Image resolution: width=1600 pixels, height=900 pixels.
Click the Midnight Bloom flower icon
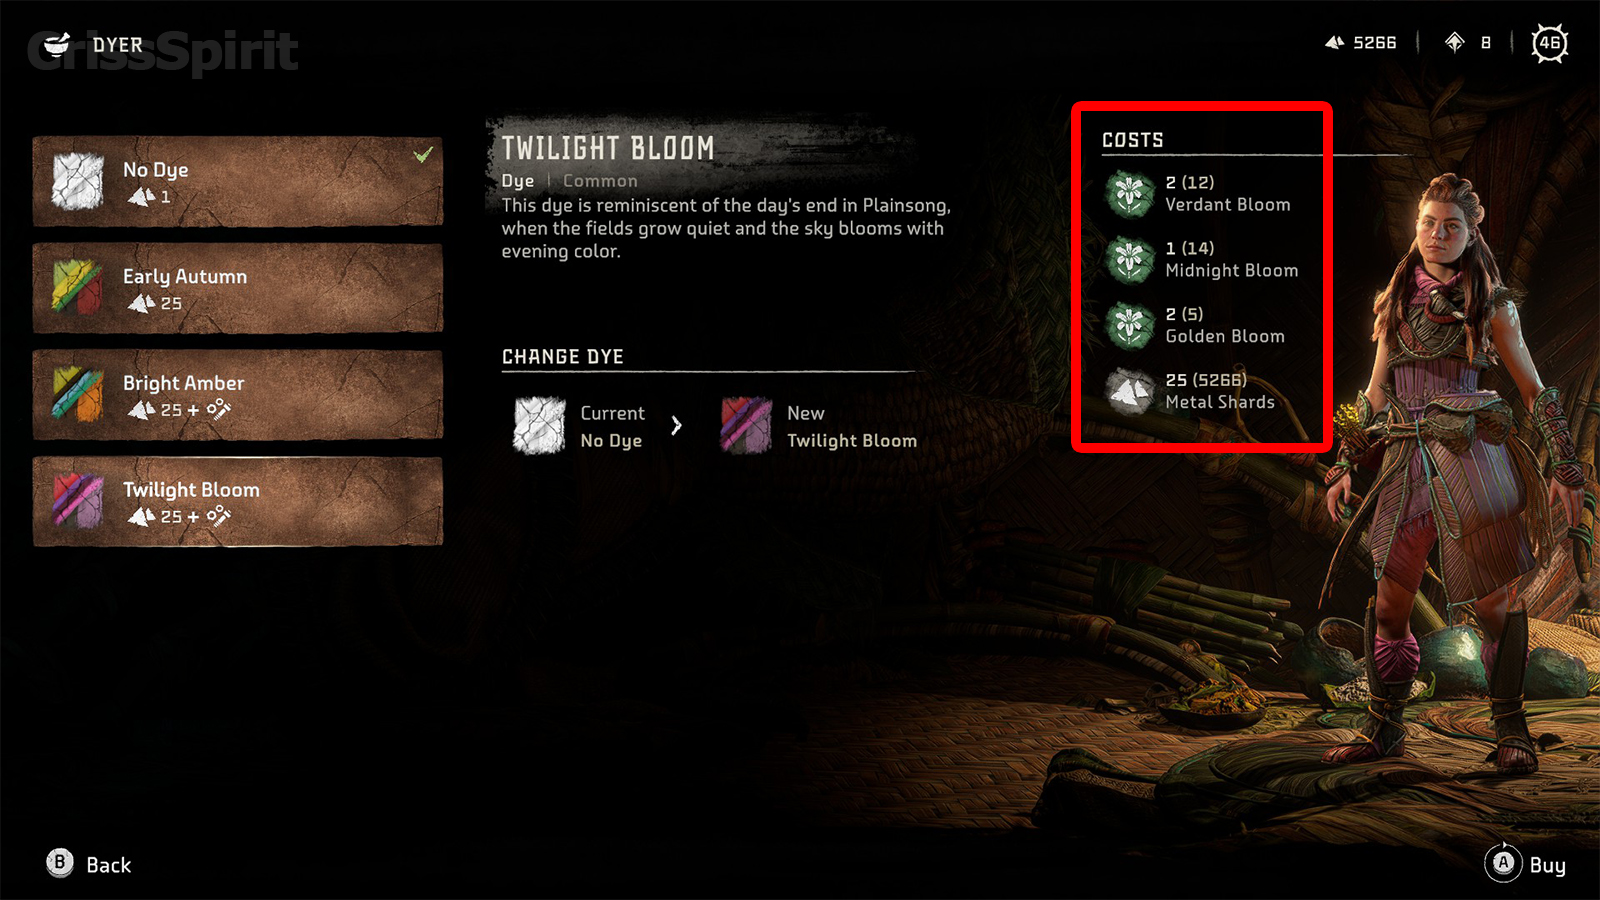click(x=1130, y=259)
